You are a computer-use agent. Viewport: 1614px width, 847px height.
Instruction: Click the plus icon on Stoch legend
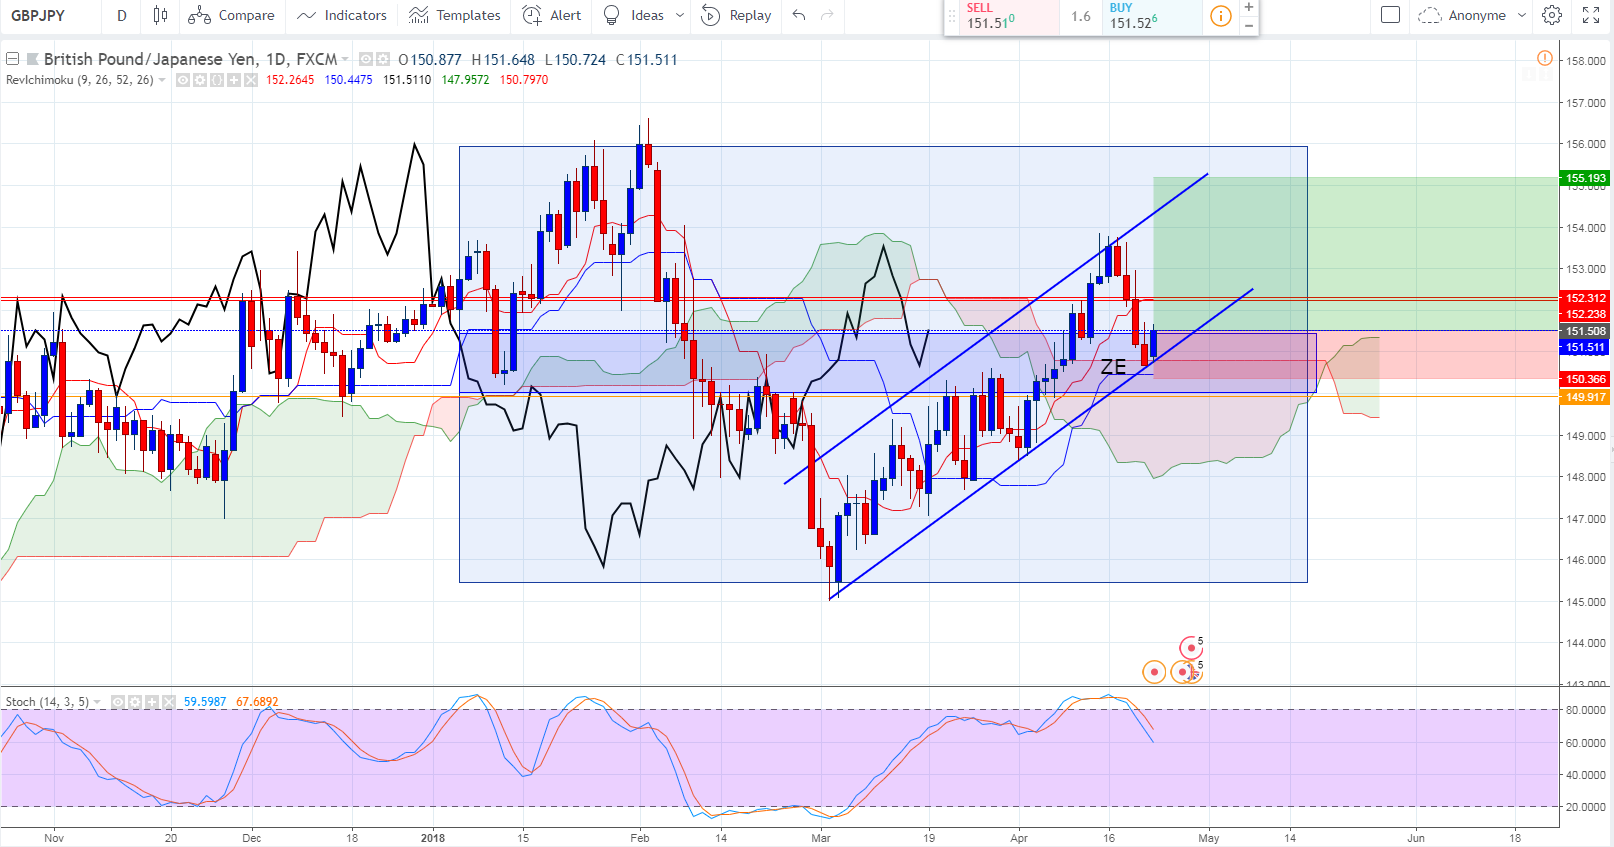tap(152, 702)
